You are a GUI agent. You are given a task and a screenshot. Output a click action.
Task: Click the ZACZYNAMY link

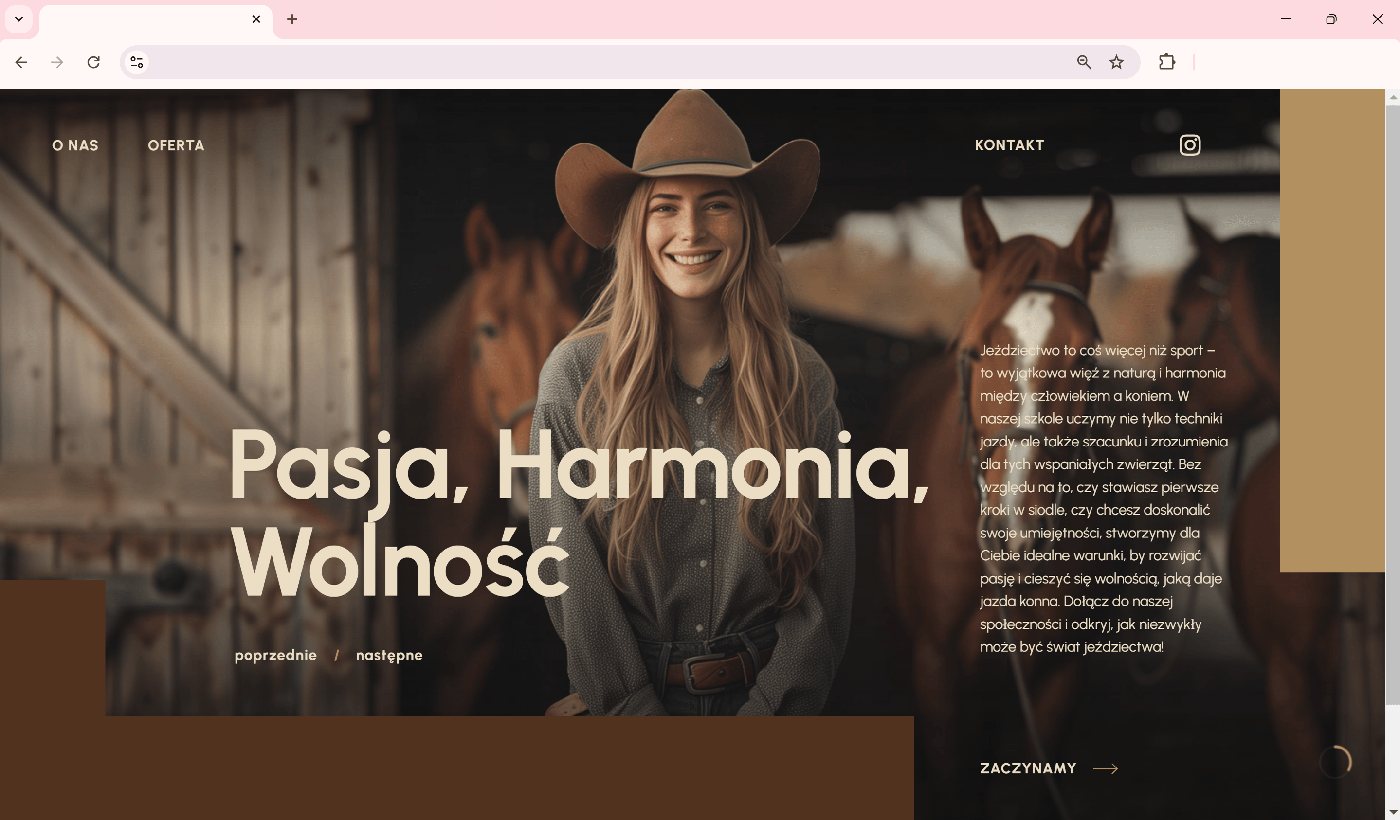1028,769
